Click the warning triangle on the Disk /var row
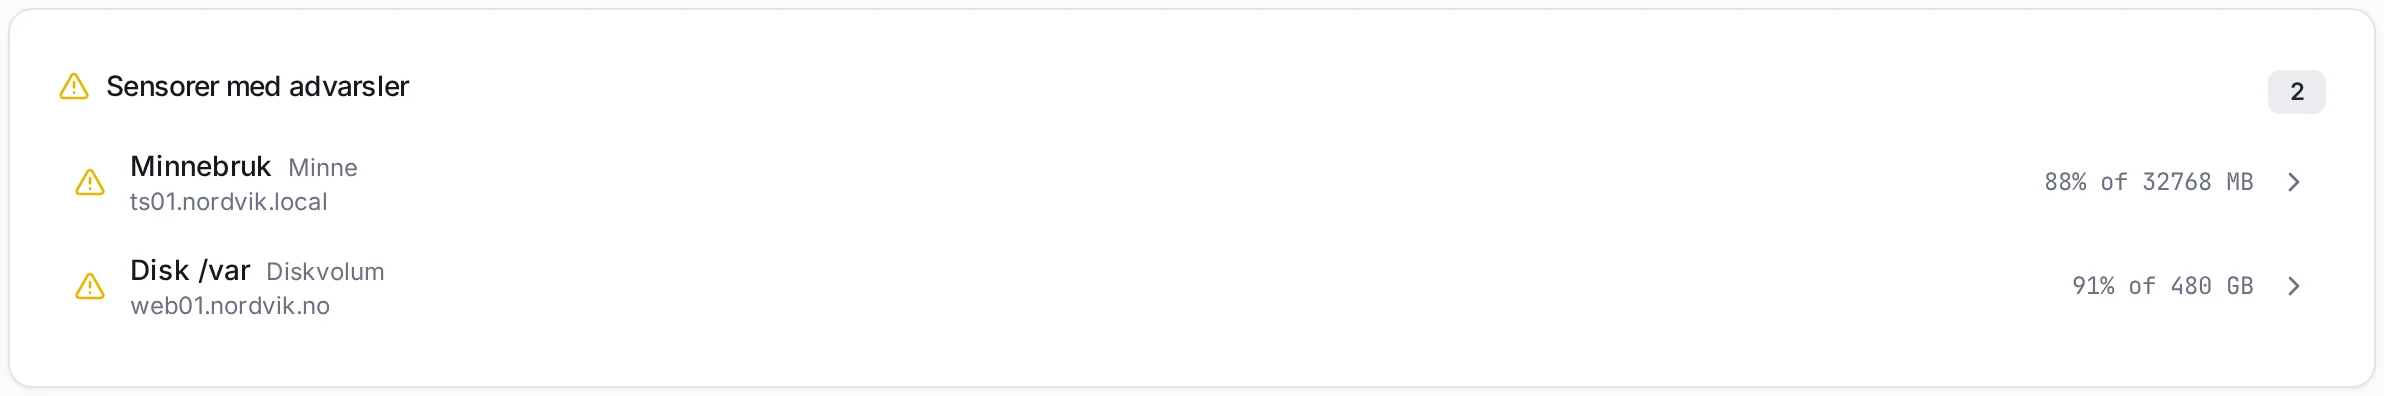The image size is (2384, 396). point(90,287)
